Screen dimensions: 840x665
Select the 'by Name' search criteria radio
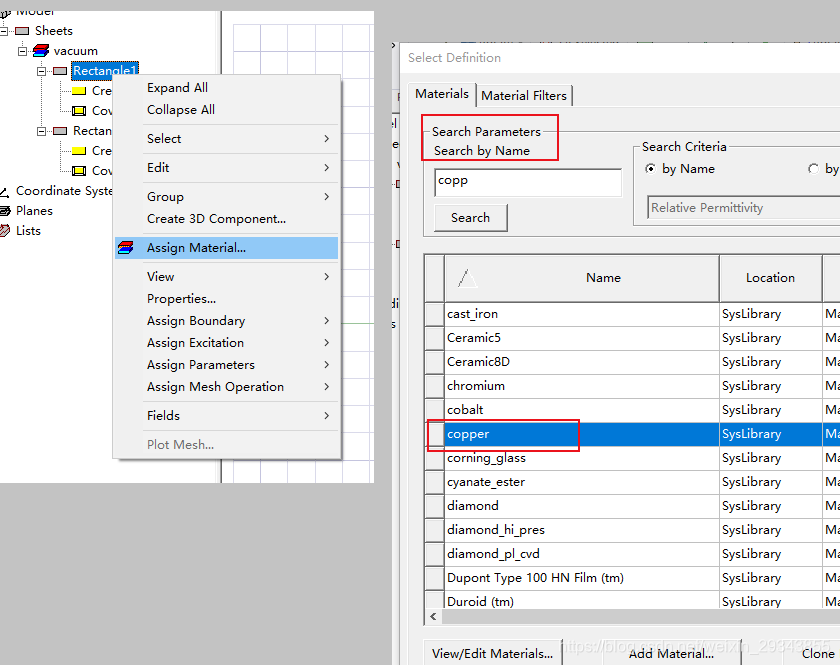[651, 169]
